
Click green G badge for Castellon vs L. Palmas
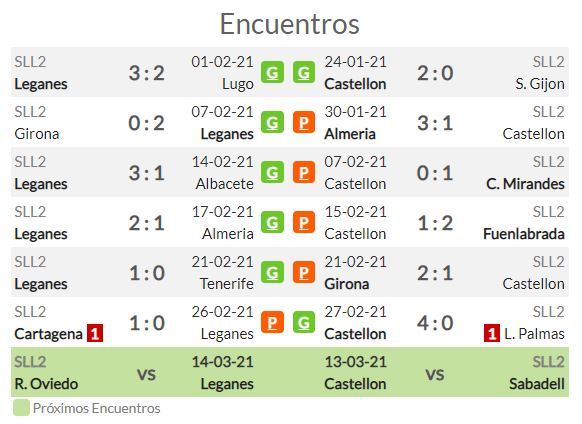pos(304,322)
